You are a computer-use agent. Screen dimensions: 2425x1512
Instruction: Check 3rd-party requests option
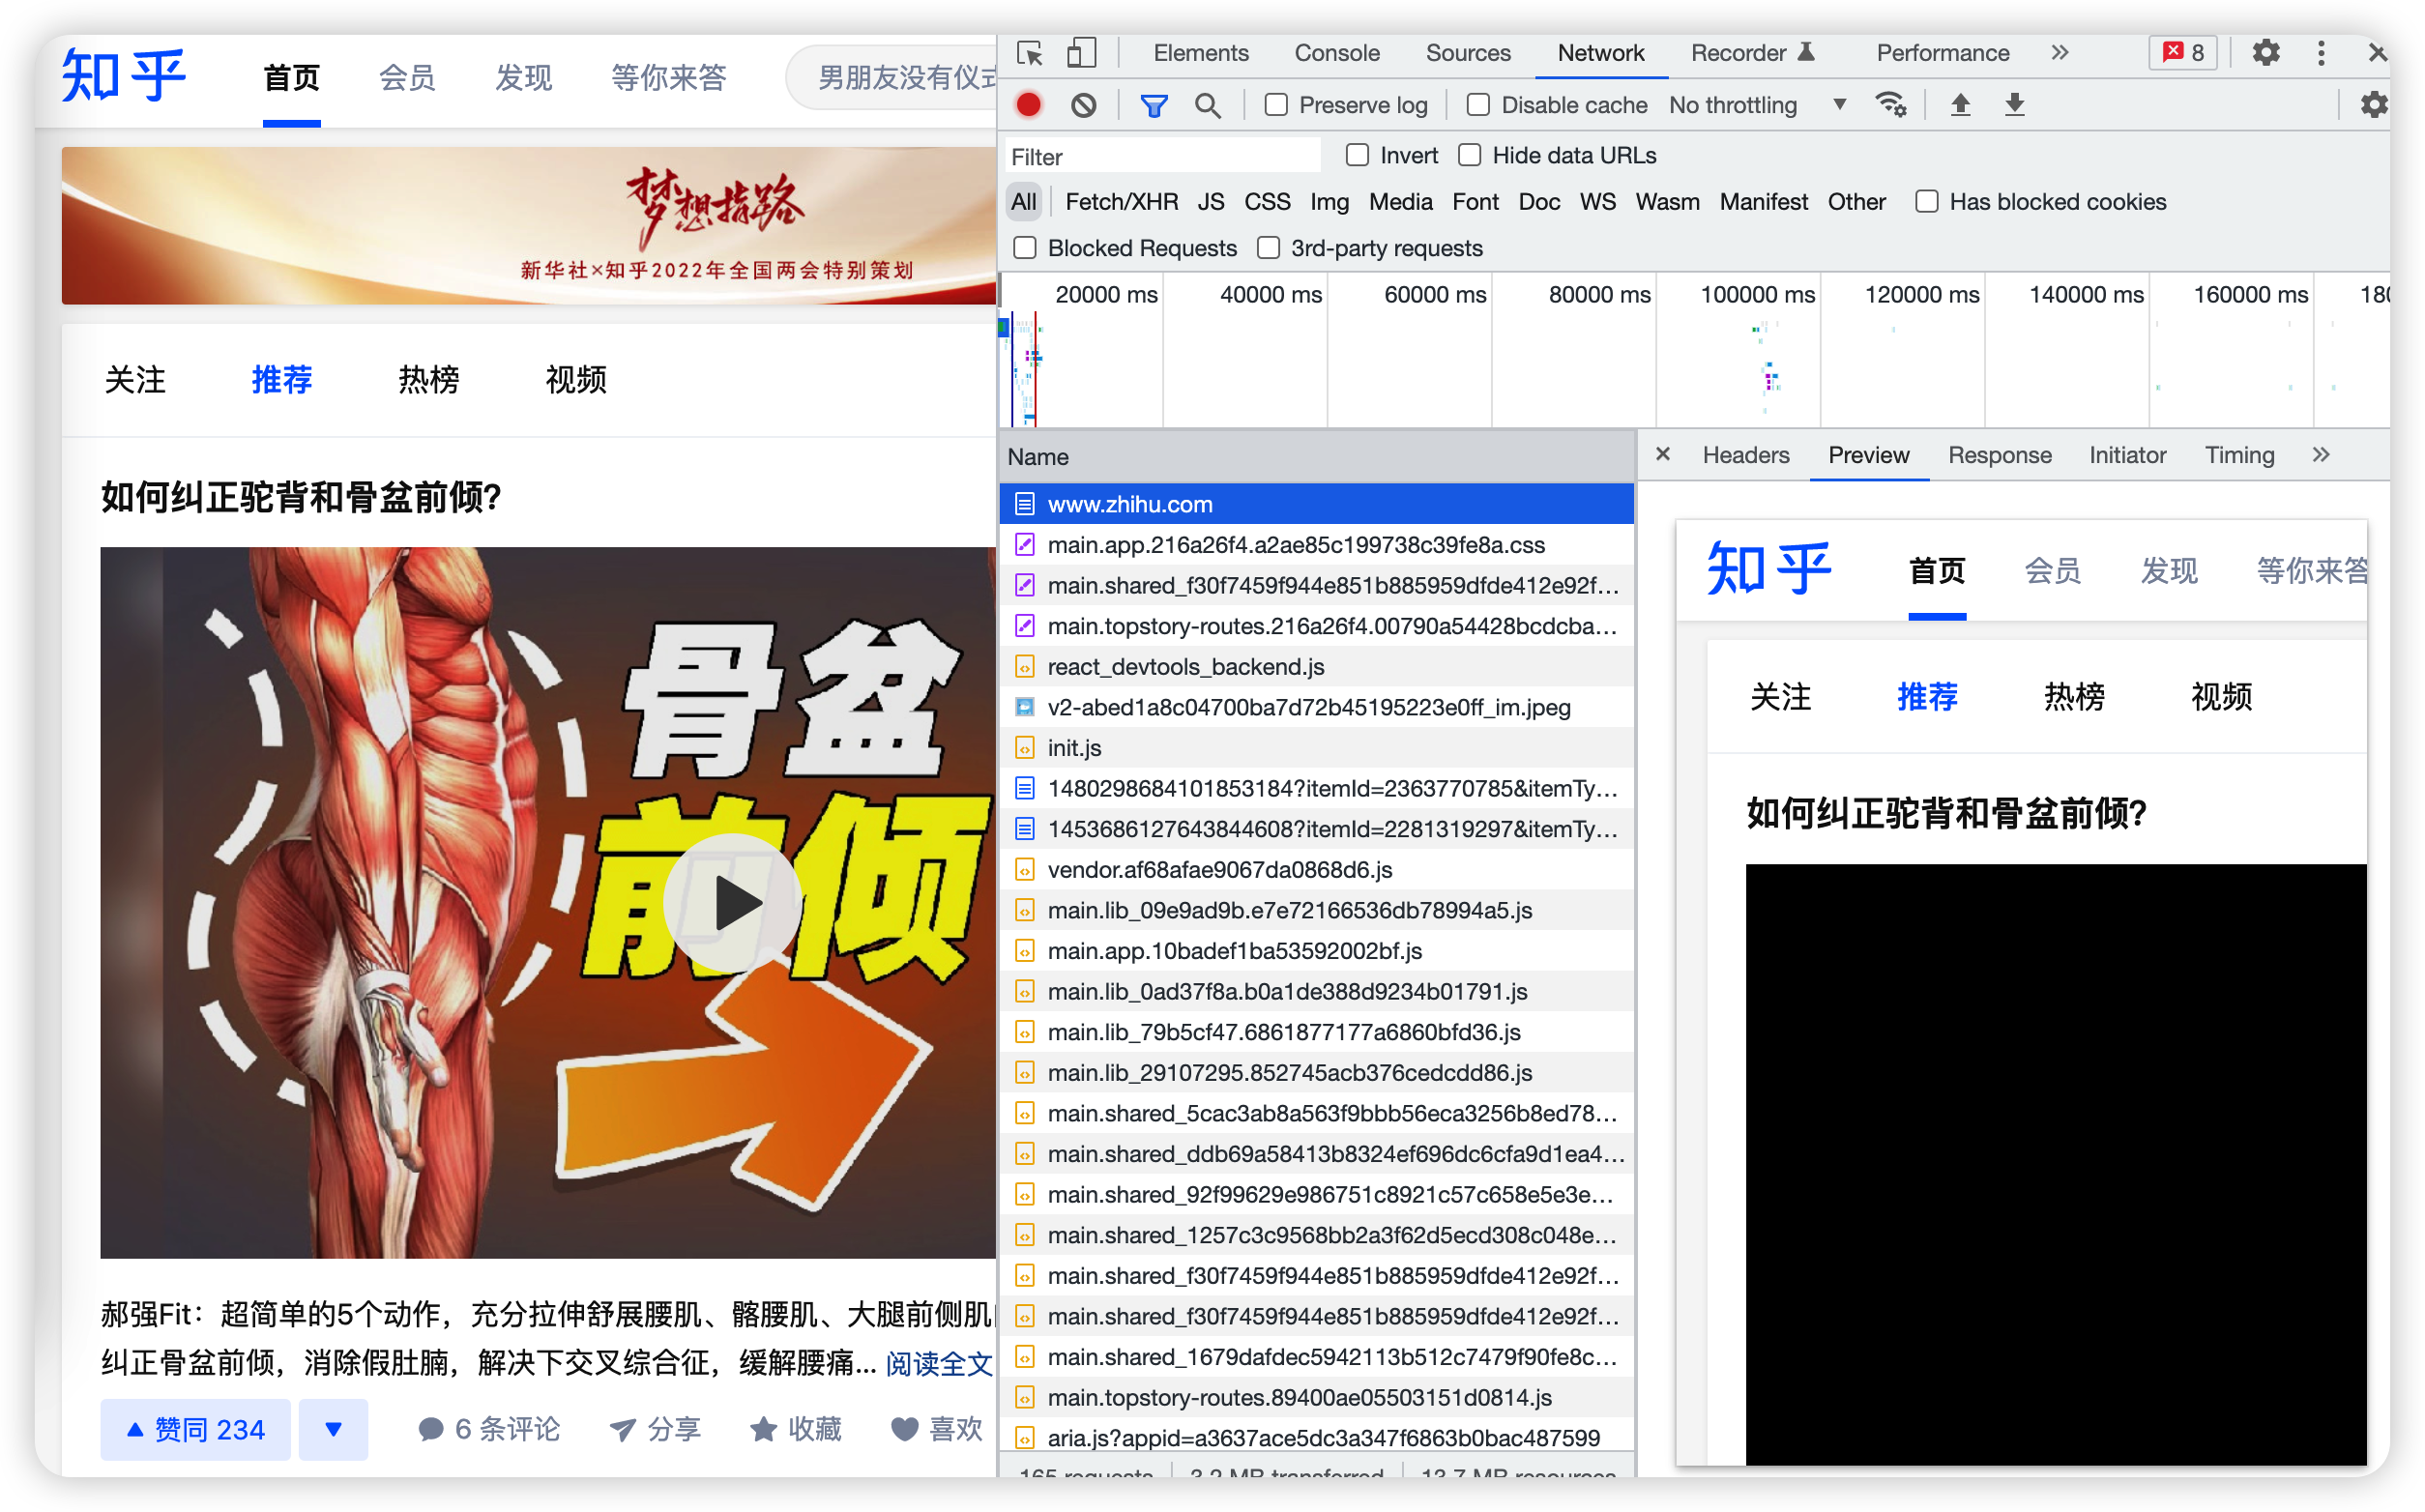[1268, 248]
